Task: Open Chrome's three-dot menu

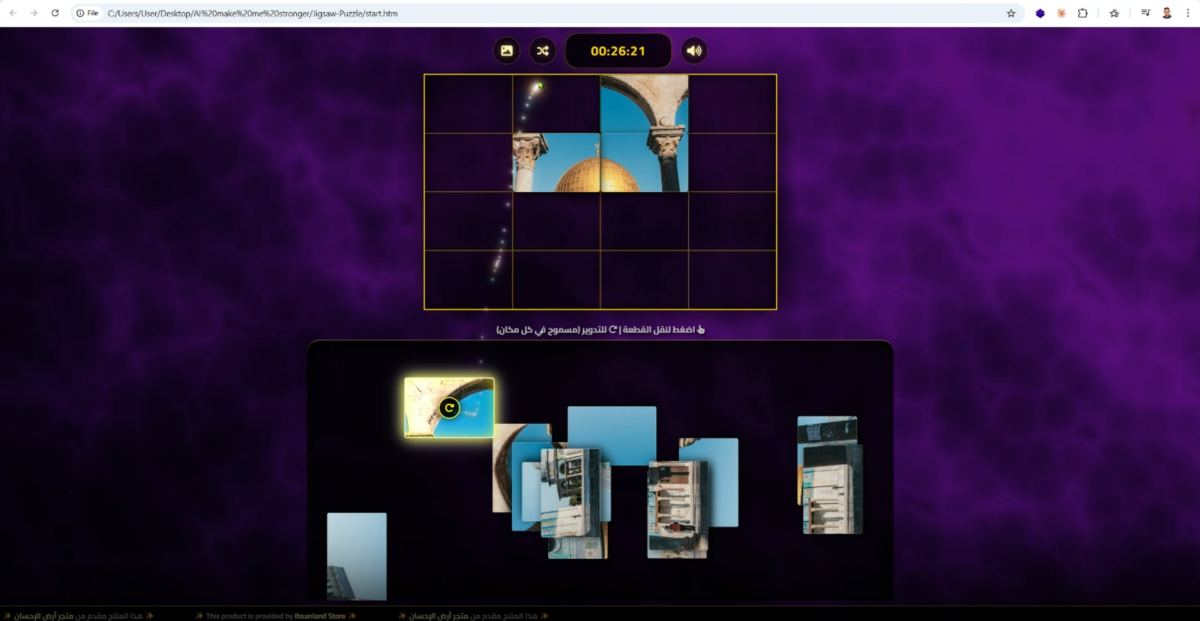Action: 1188,13
